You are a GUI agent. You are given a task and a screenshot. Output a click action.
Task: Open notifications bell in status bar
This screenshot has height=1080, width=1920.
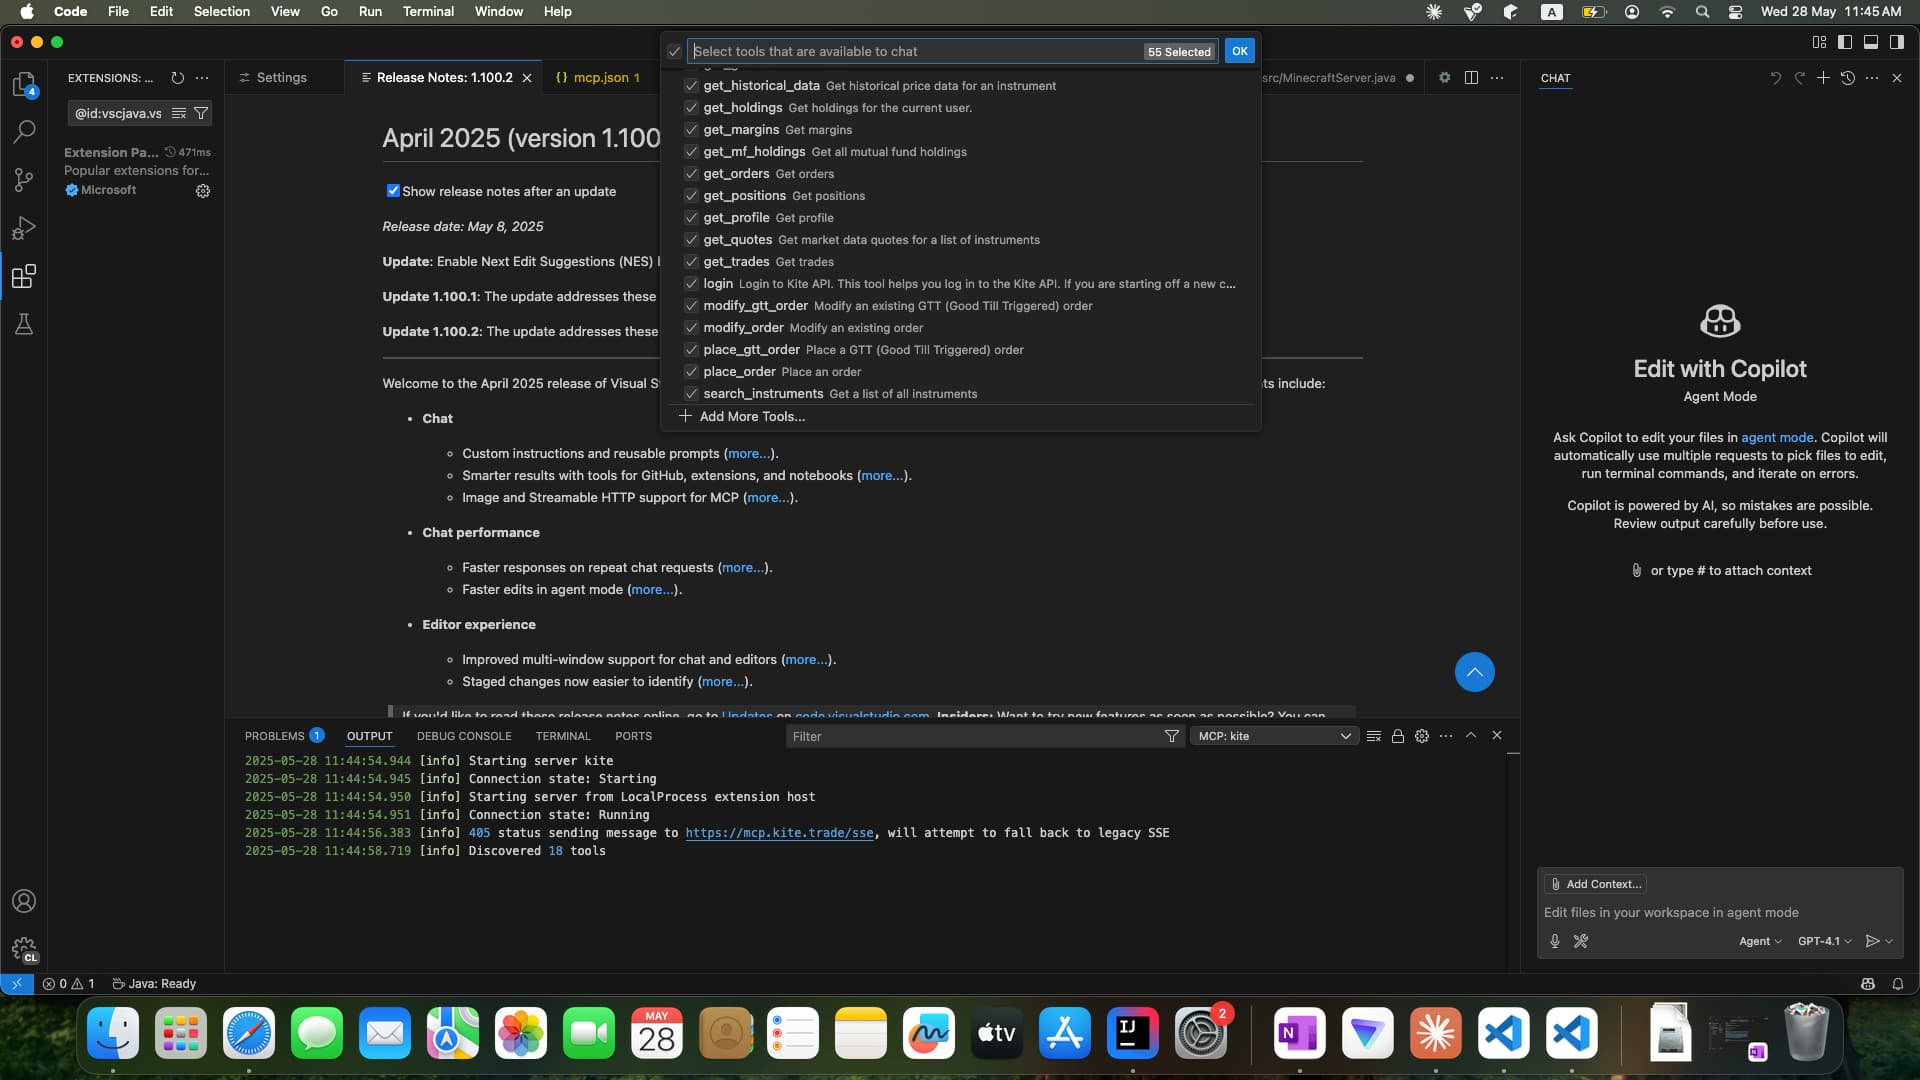click(x=1898, y=984)
